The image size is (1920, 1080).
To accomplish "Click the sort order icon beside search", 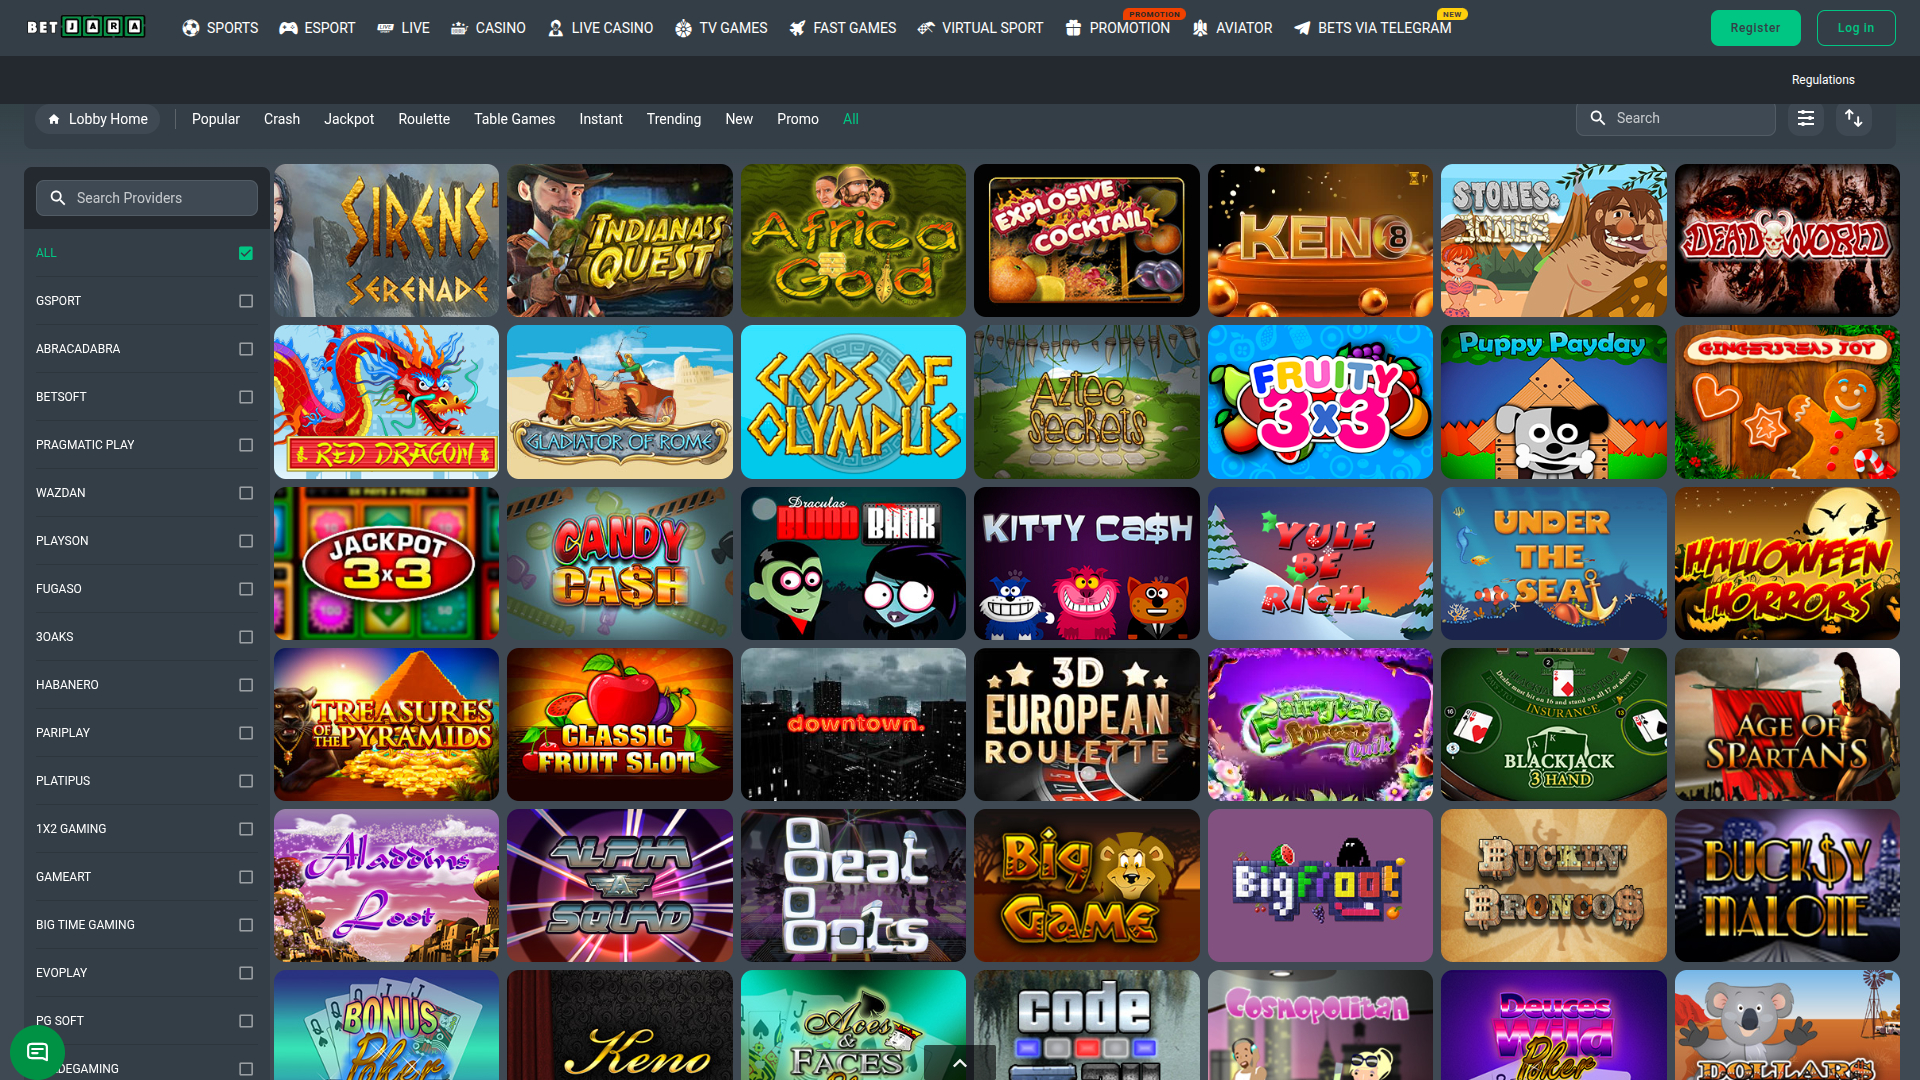I will pos(1854,118).
